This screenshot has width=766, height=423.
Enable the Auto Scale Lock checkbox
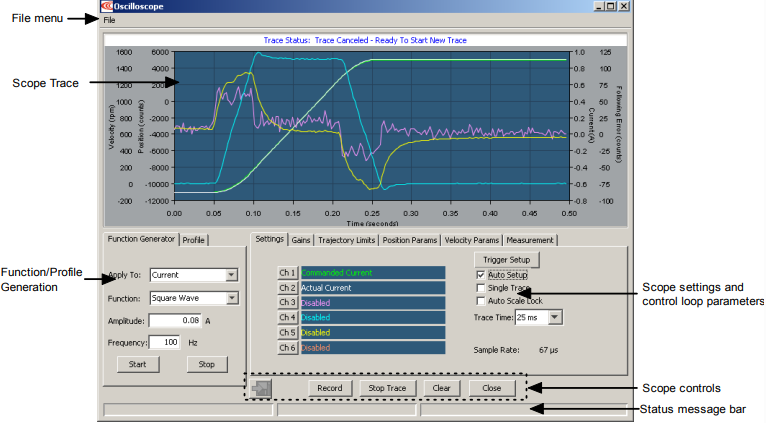tap(481, 301)
